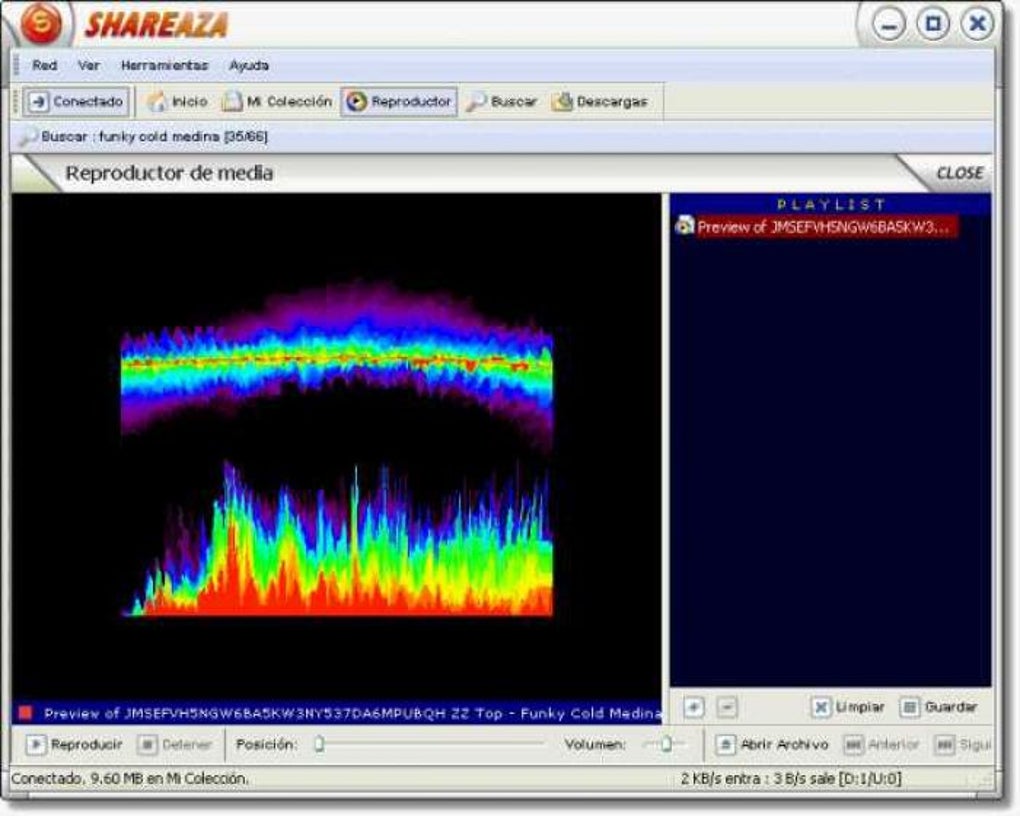Clear playlist with Limpiar button
The width and height of the screenshot is (1020, 816).
click(x=847, y=707)
